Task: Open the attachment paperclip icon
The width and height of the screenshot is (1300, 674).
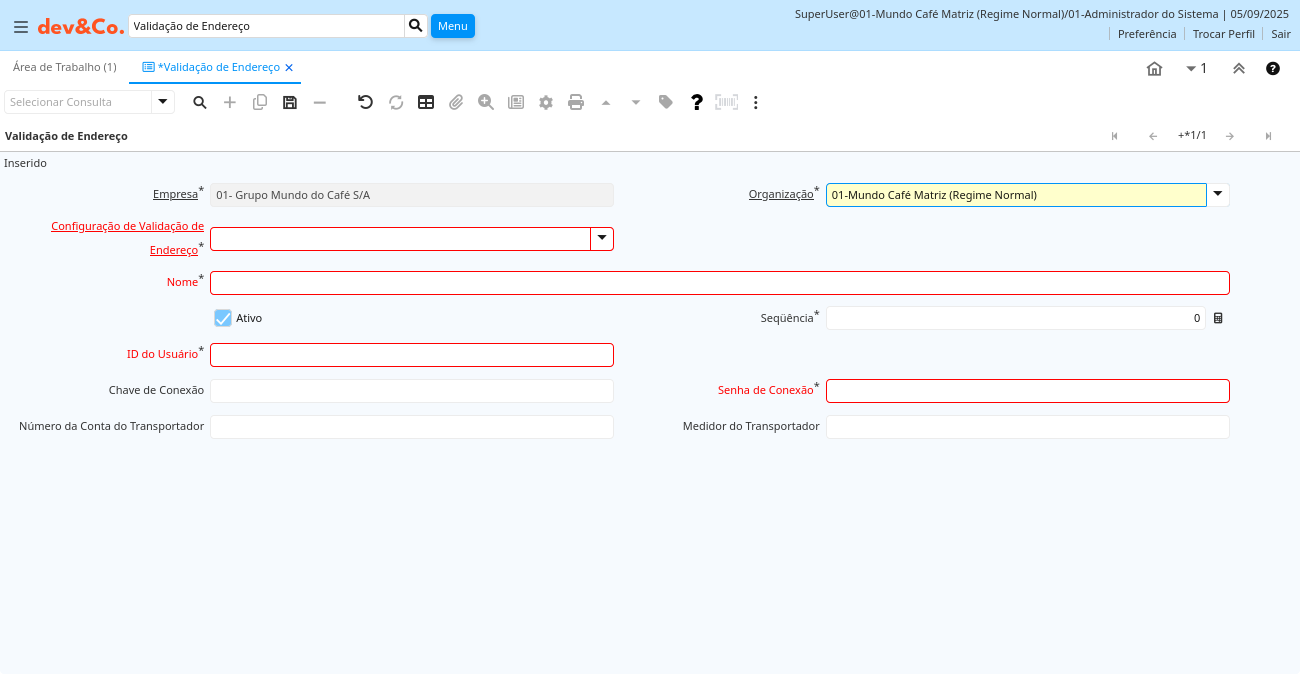Action: click(456, 102)
